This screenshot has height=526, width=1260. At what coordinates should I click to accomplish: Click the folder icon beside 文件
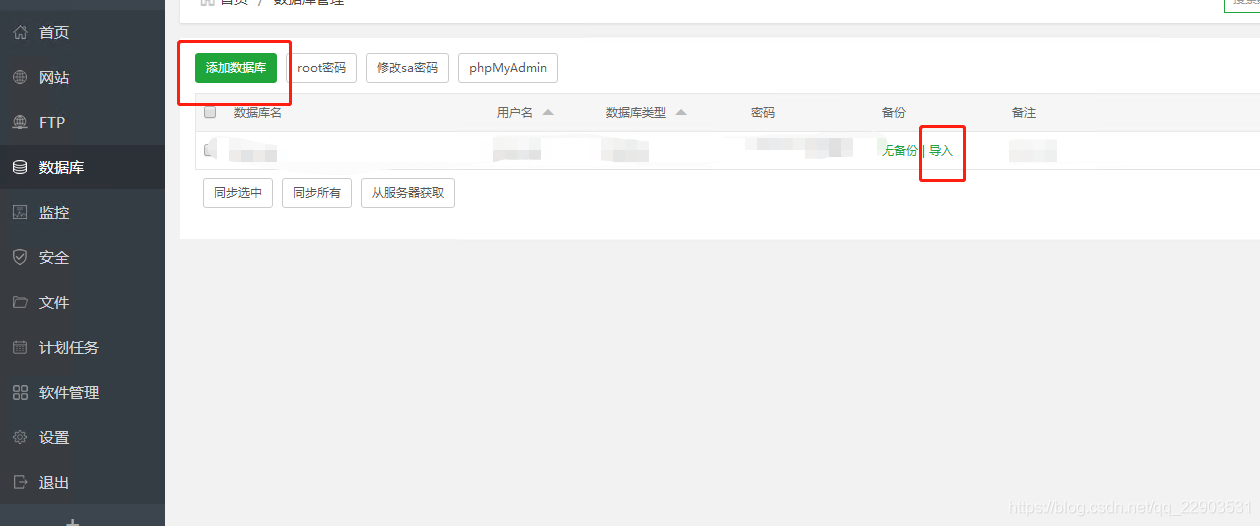click(20, 303)
